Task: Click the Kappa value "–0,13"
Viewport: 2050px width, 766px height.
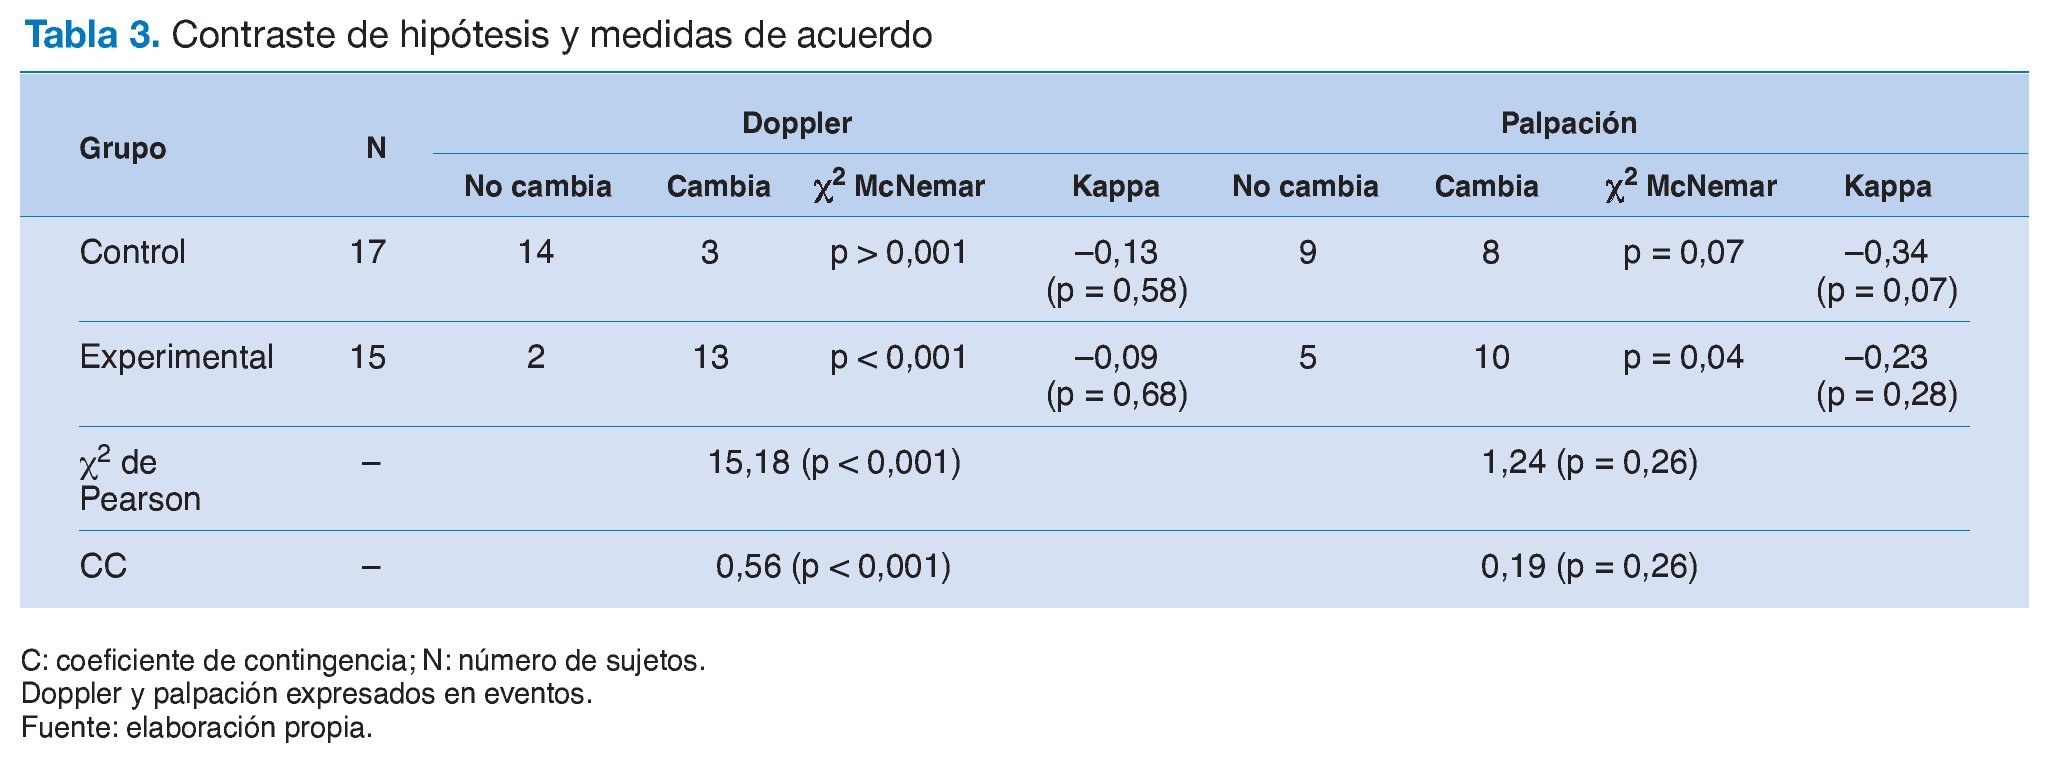Action: (1116, 252)
